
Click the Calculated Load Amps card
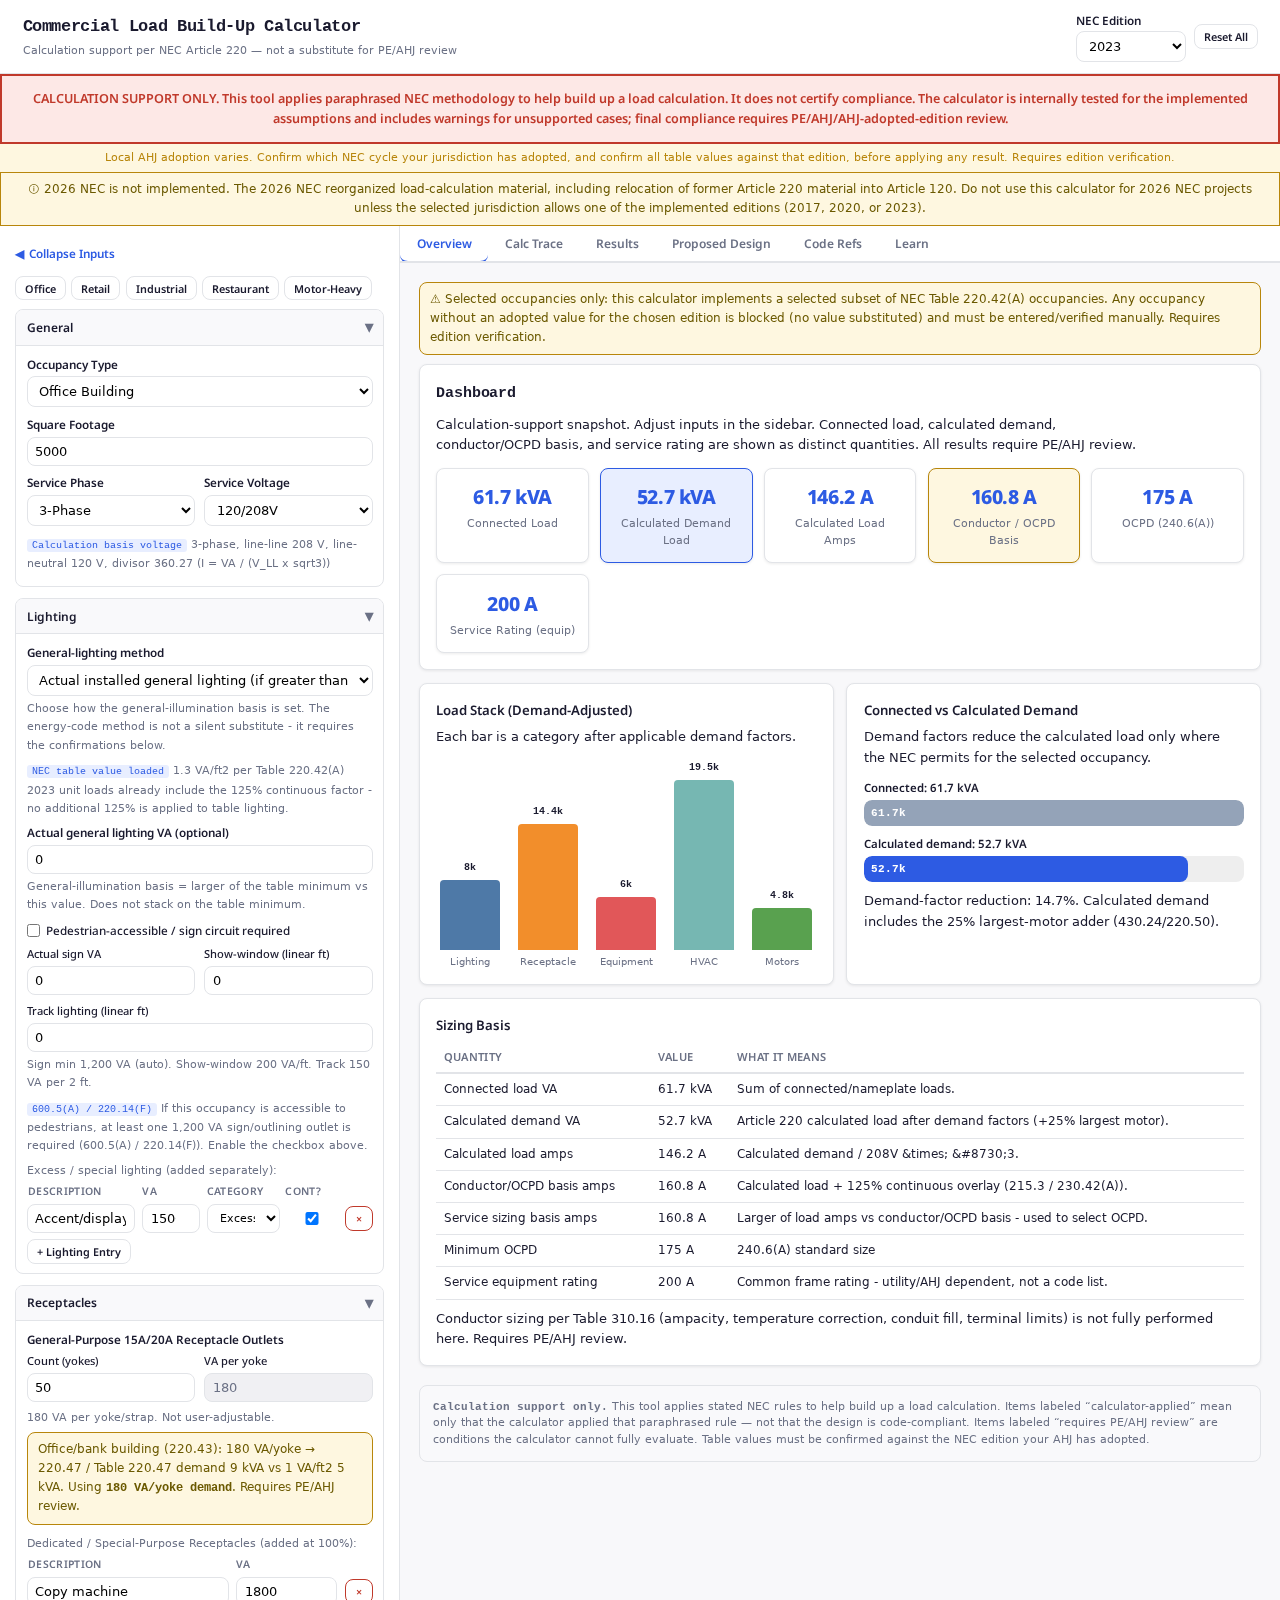coord(840,515)
